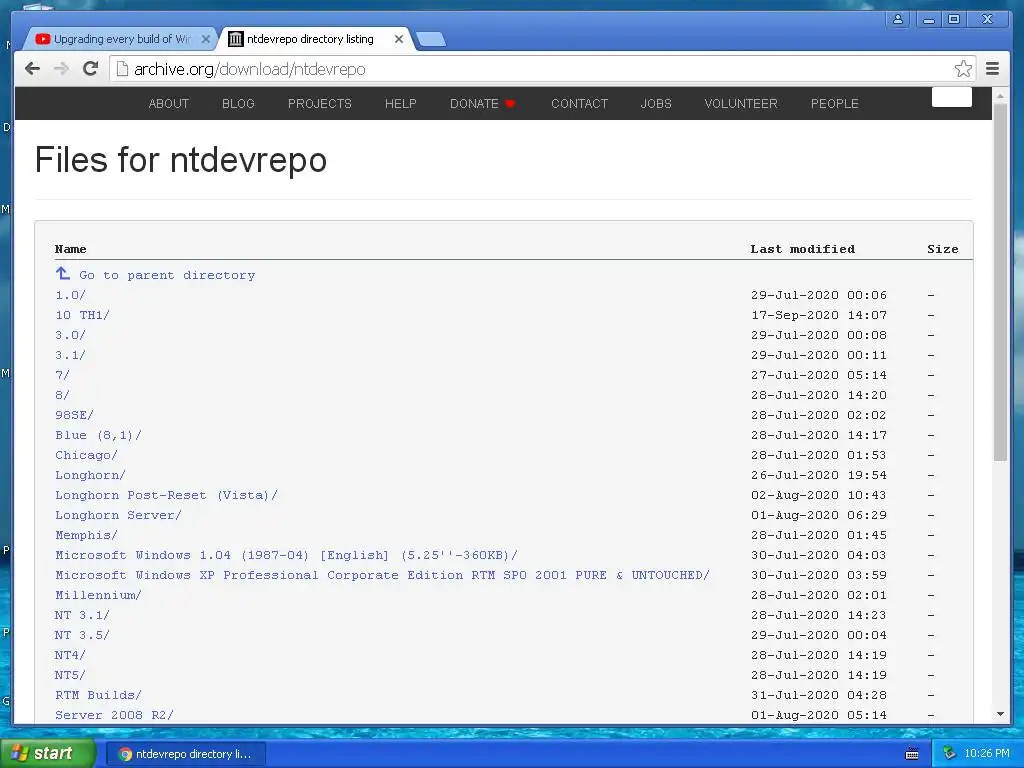Image resolution: width=1024 pixels, height=768 pixels.
Task: Open the 10 TH1/ folder
Action: point(82,315)
